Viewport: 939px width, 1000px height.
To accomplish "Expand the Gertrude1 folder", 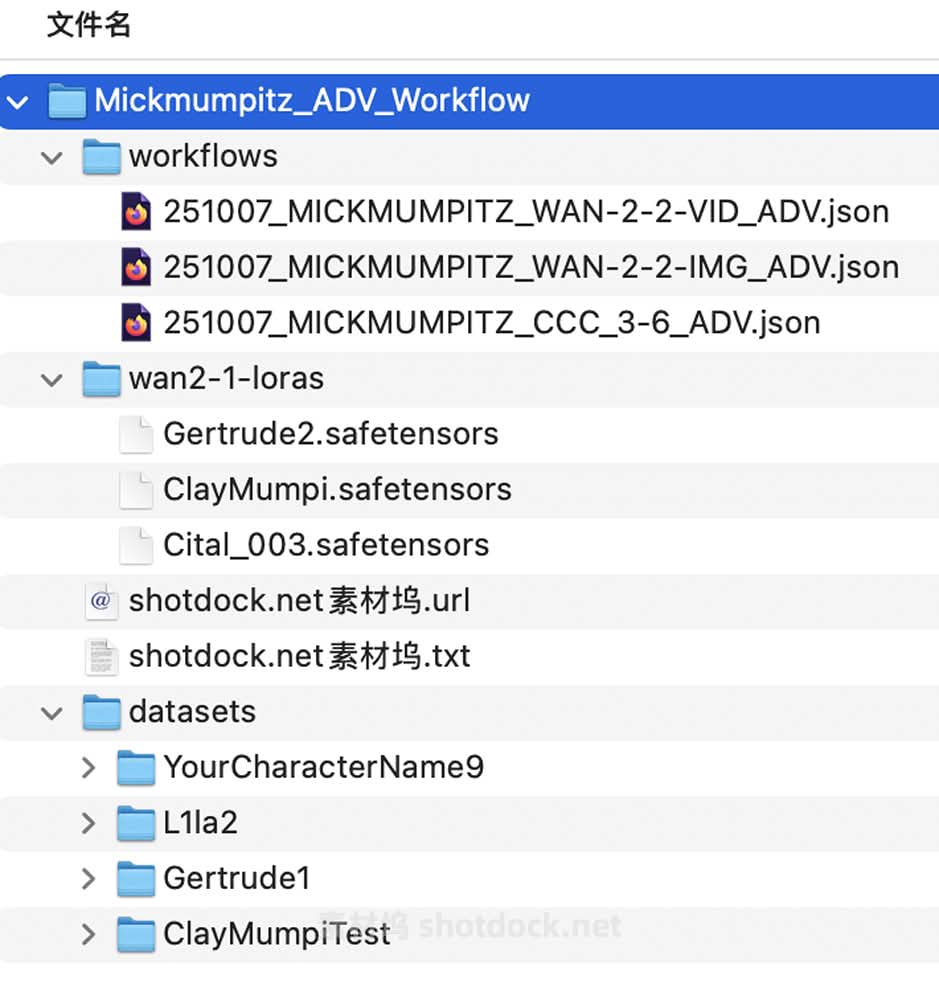I will (88, 879).
